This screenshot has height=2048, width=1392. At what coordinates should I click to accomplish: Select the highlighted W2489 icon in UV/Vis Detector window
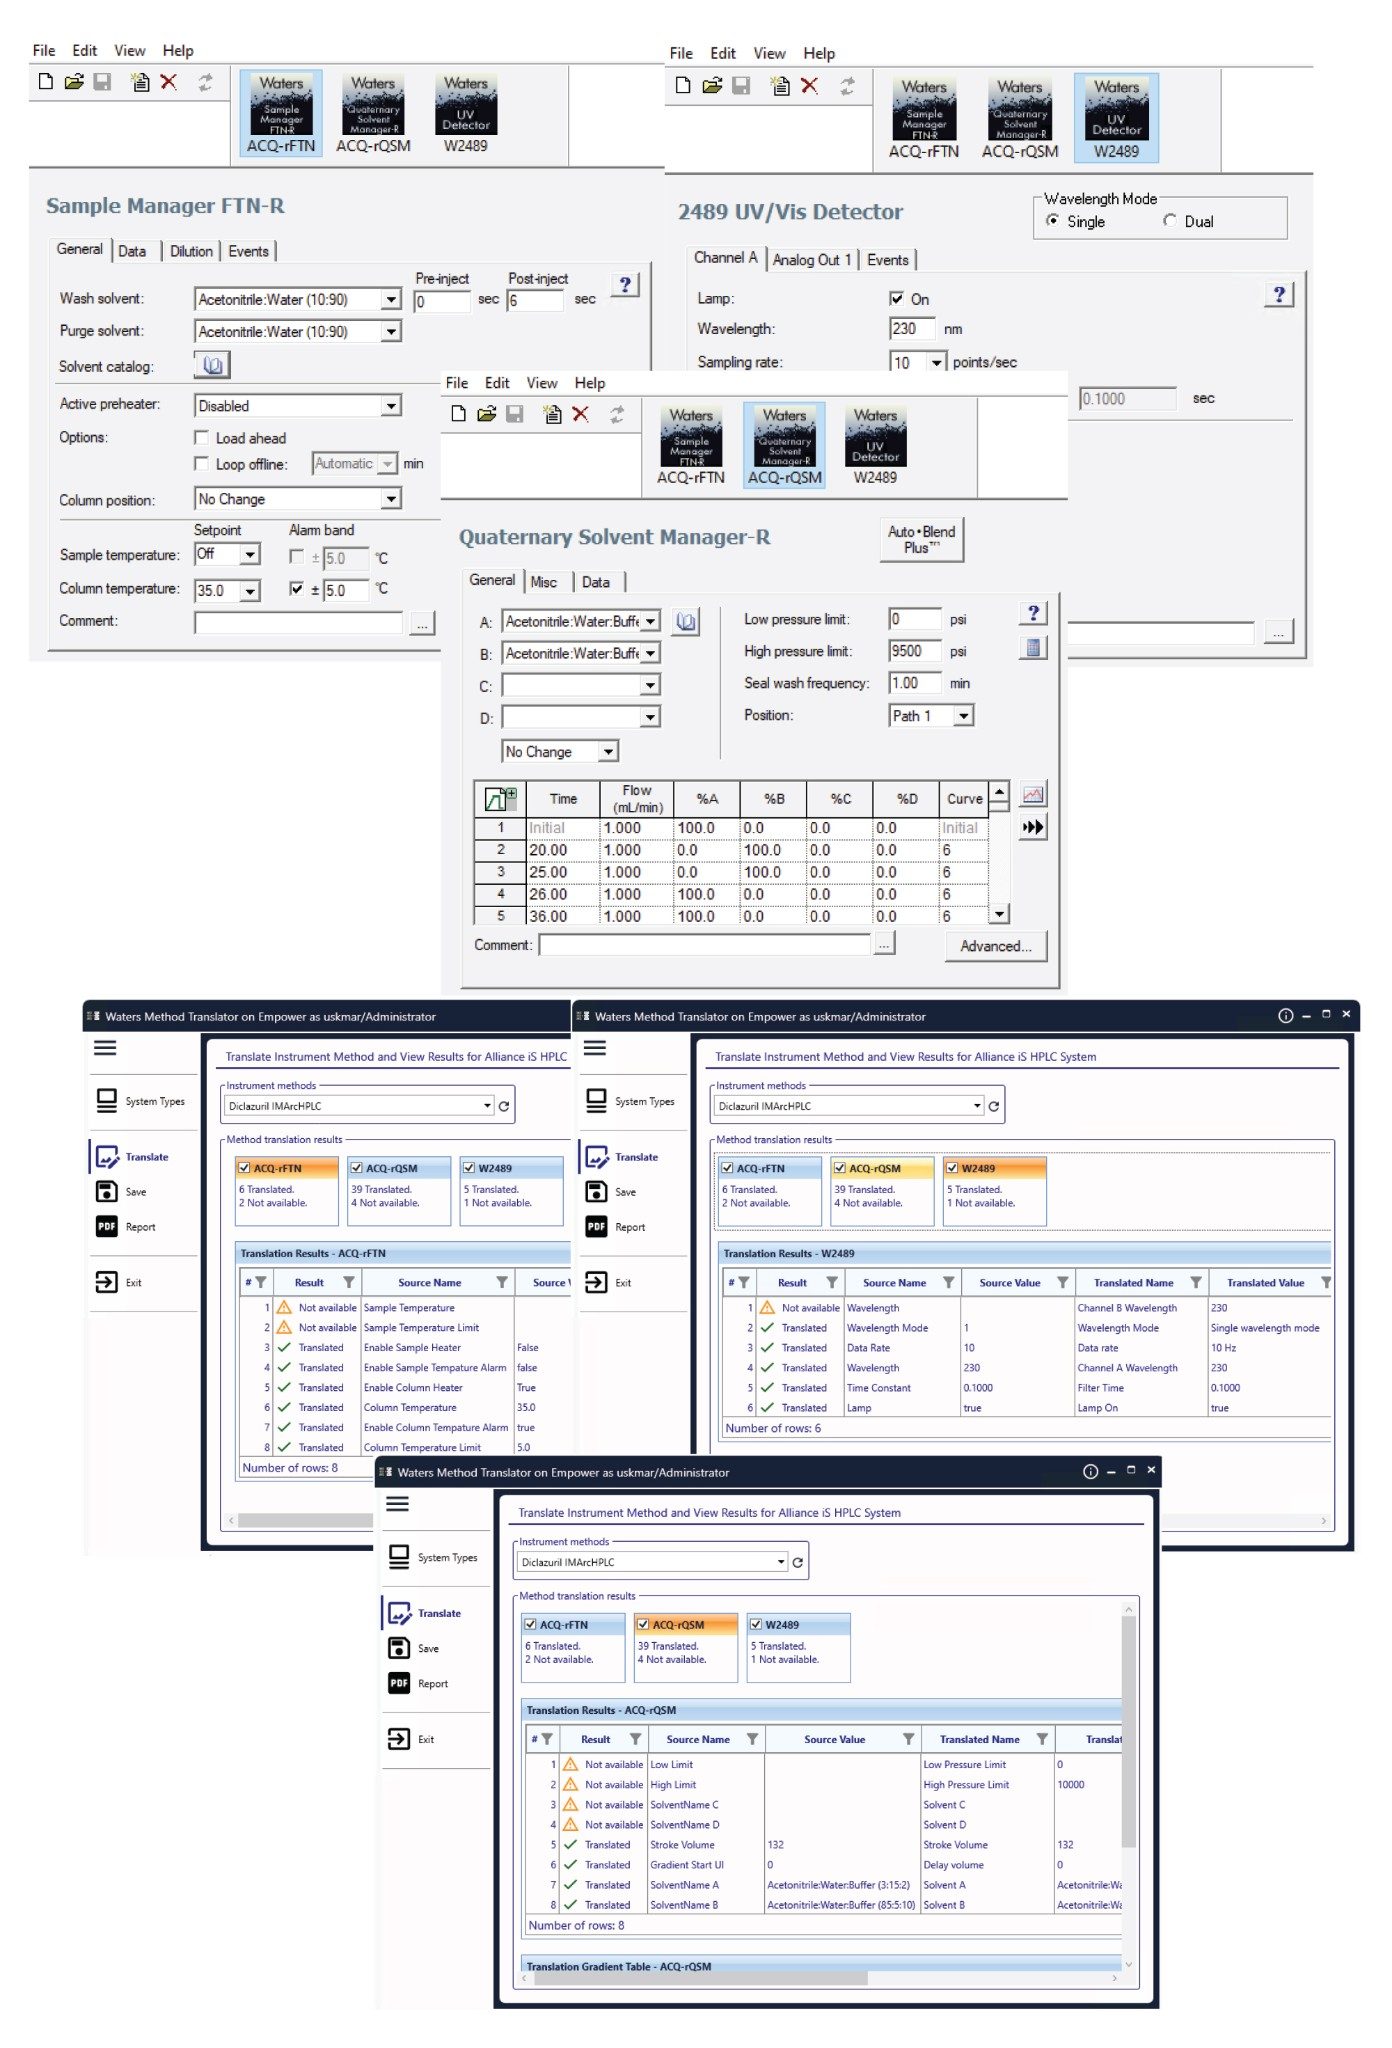1116,117
